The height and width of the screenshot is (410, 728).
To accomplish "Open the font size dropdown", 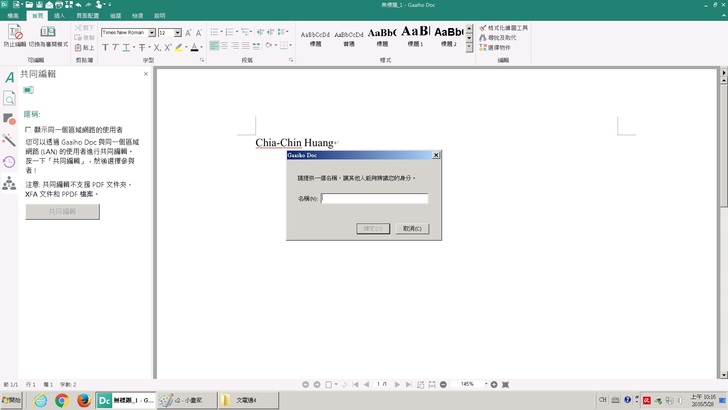I will tap(178, 33).
